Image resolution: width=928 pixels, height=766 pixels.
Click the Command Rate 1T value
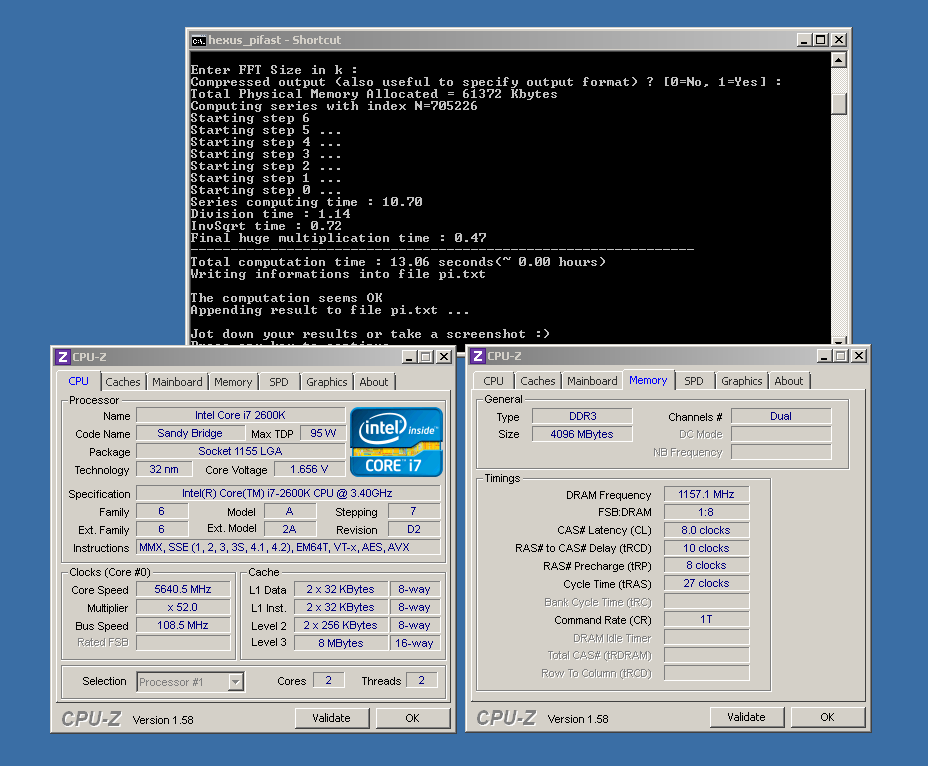[707, 619]
